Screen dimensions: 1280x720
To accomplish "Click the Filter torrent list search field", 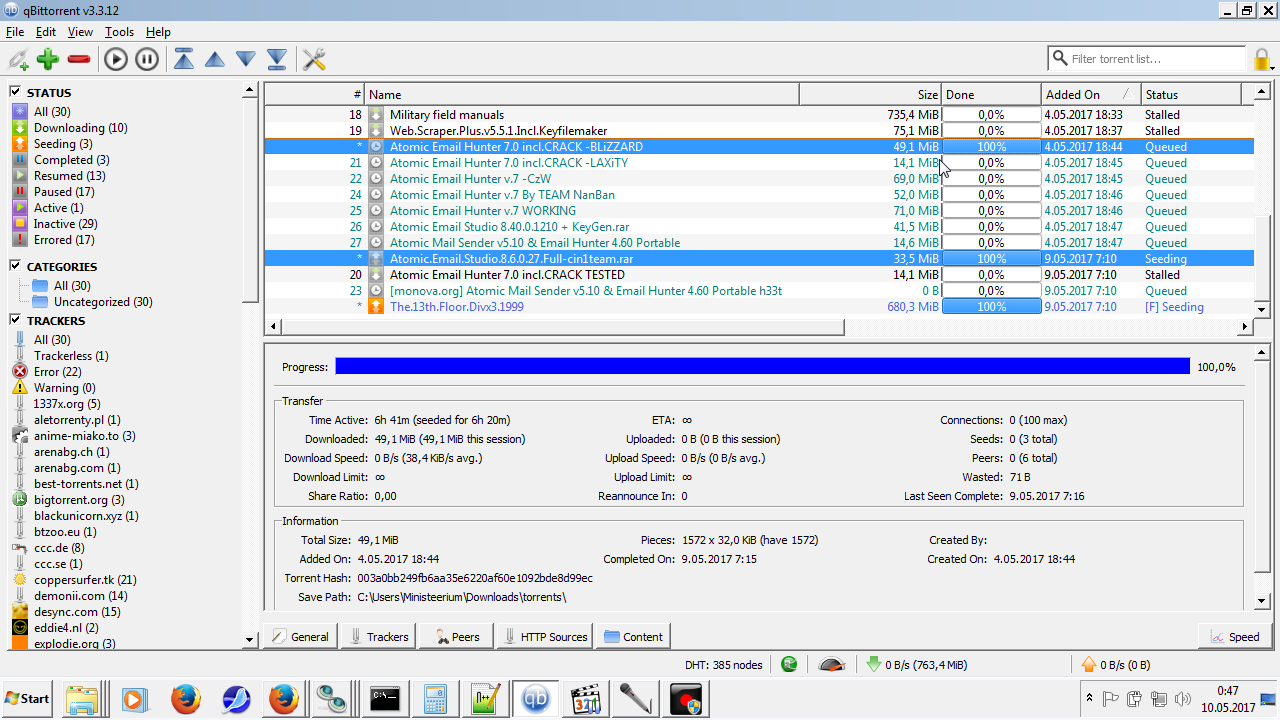I will tap(1150, 59).
